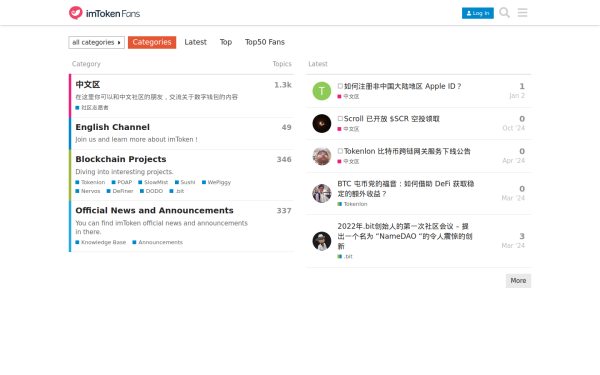Expand the all categories dropdown
Viewport: 600px width, 375px height.
coord(96,42)
